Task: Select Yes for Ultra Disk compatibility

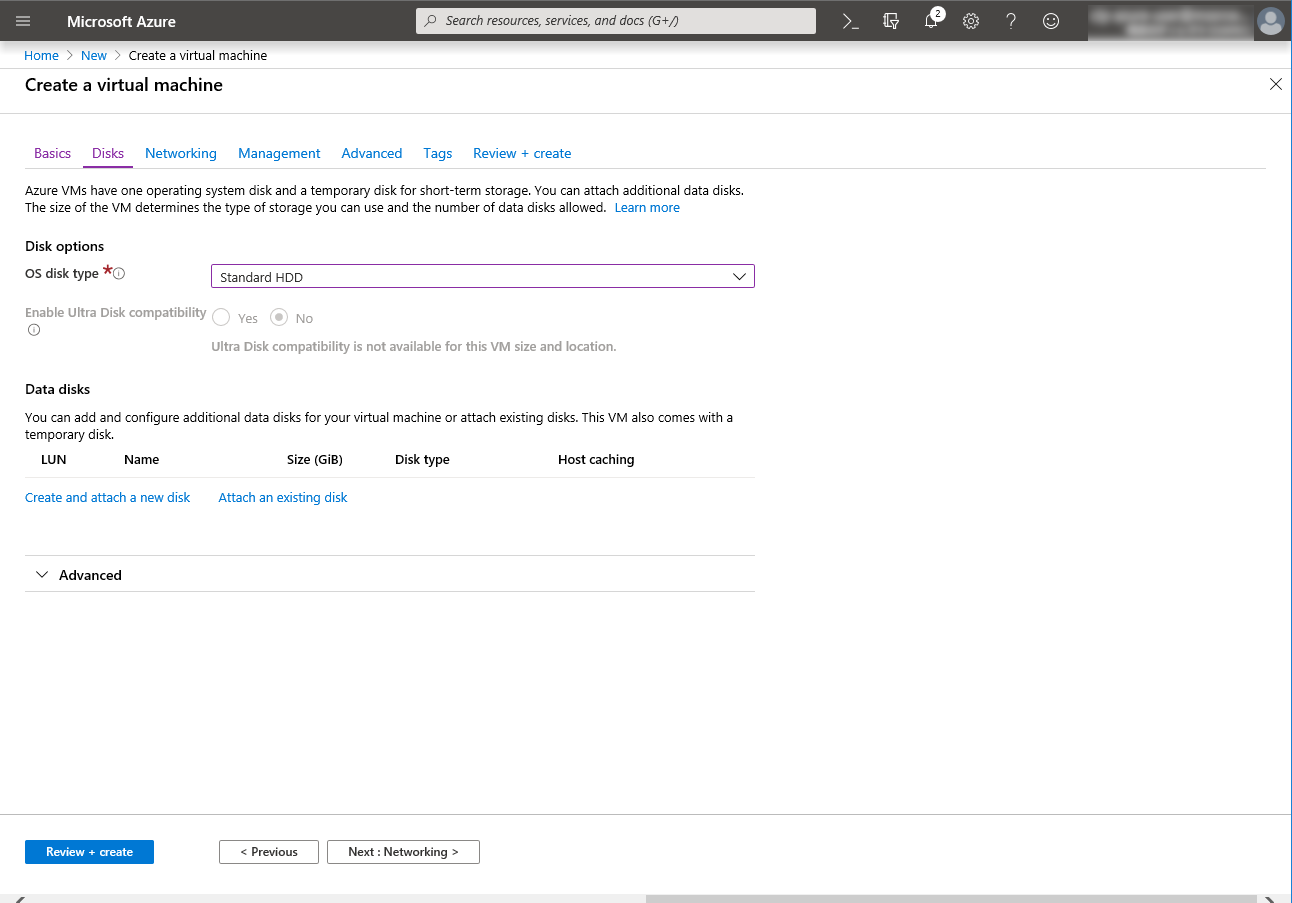Action: pyautogui.click(x=222, y=318)
